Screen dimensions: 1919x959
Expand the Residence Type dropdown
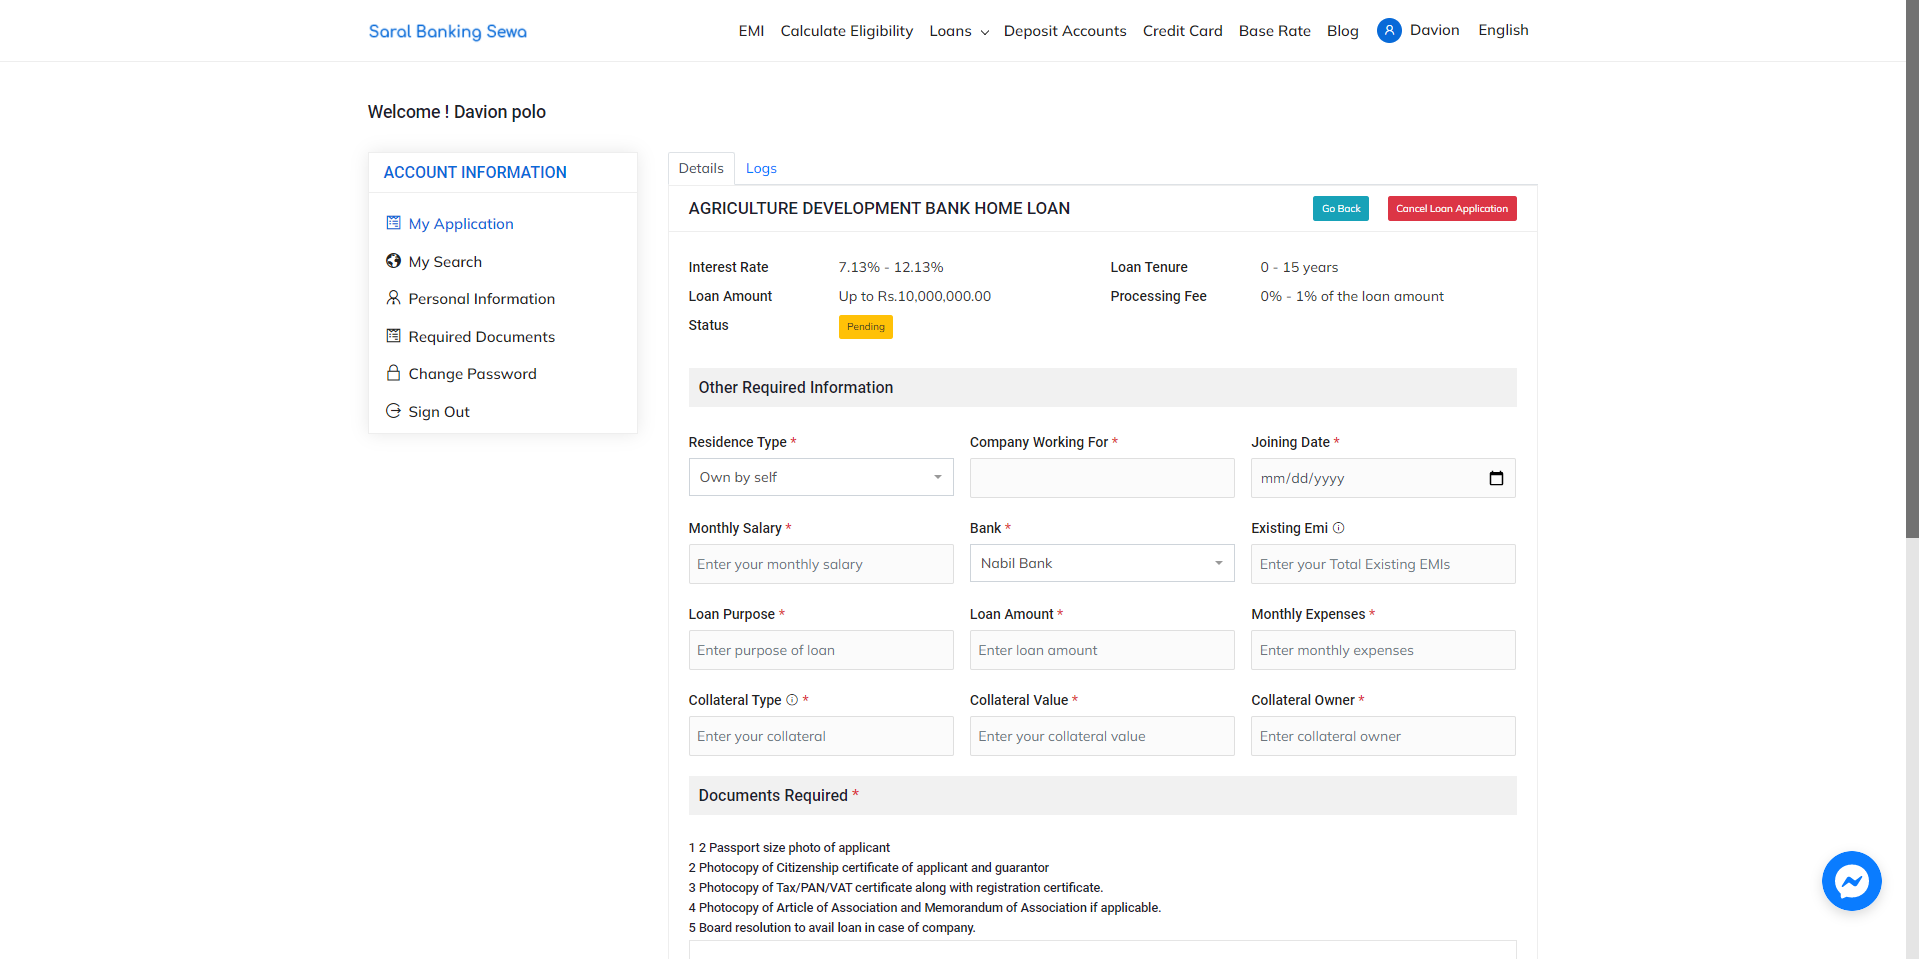[x=821, y=477]
